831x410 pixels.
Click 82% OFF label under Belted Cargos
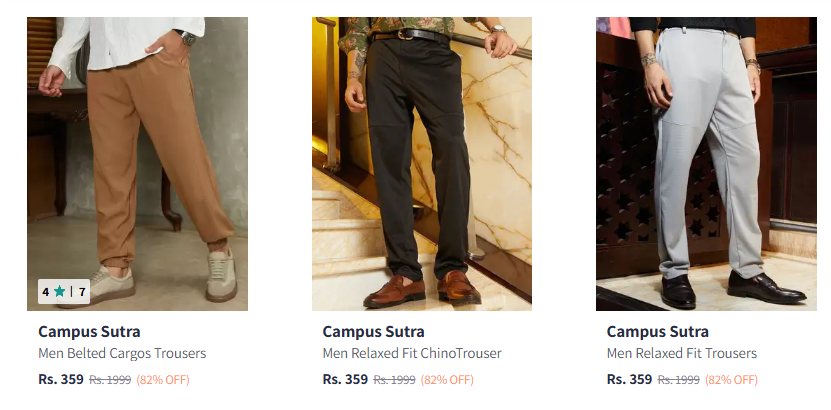pyautogui.click(x=163, y=380)
